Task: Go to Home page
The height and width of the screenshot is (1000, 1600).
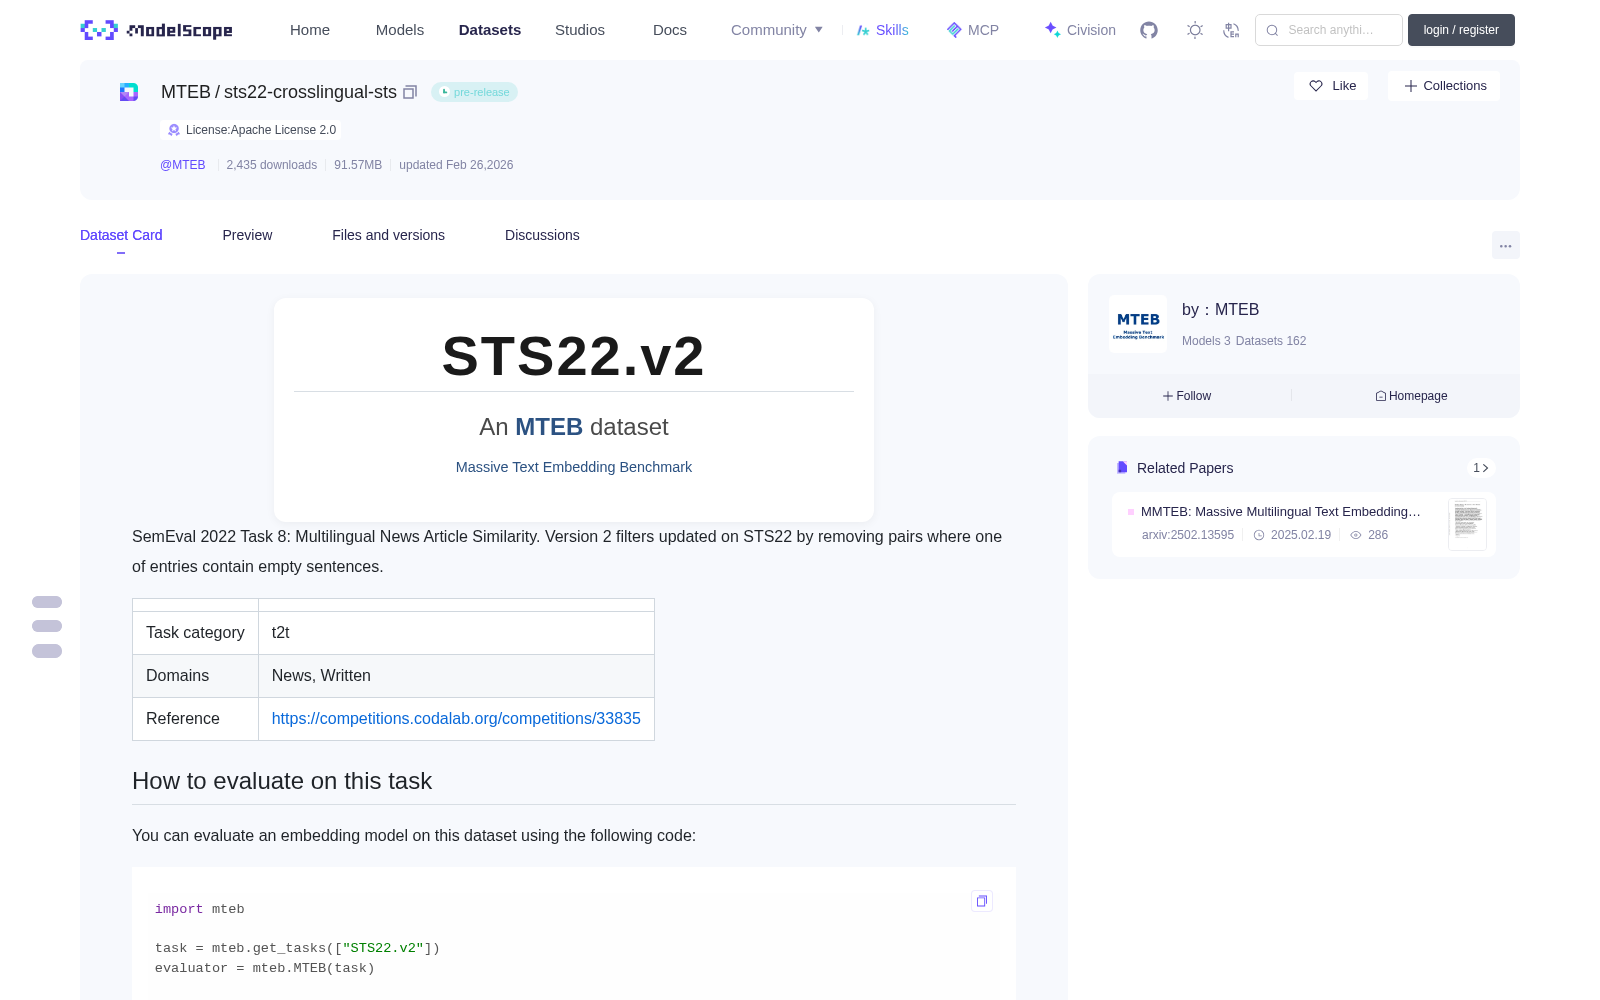Action: coord(310,30)
